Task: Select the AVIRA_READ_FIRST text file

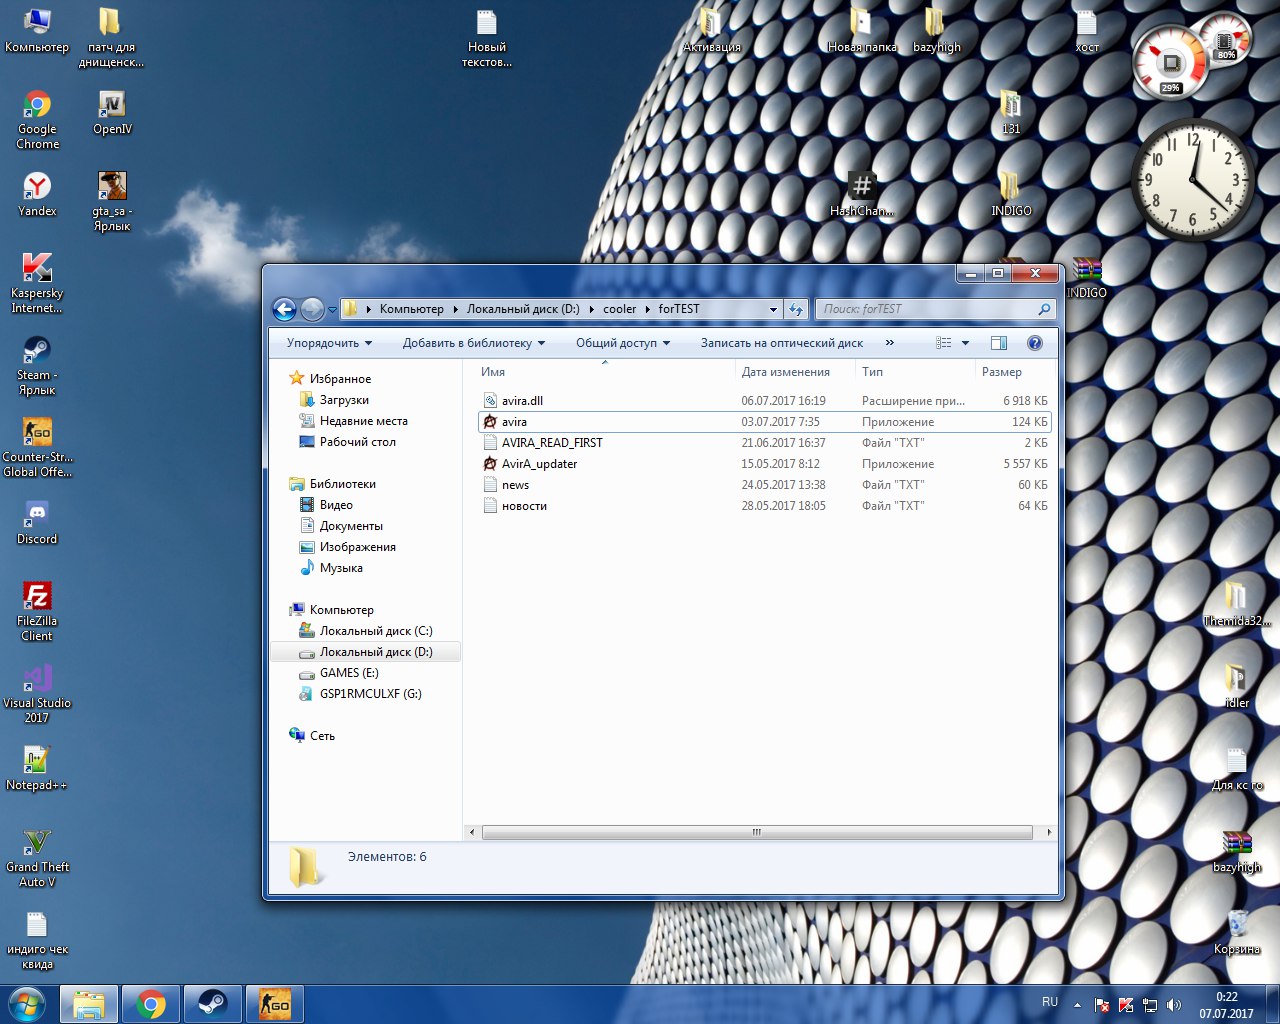Action: point(552,443)
